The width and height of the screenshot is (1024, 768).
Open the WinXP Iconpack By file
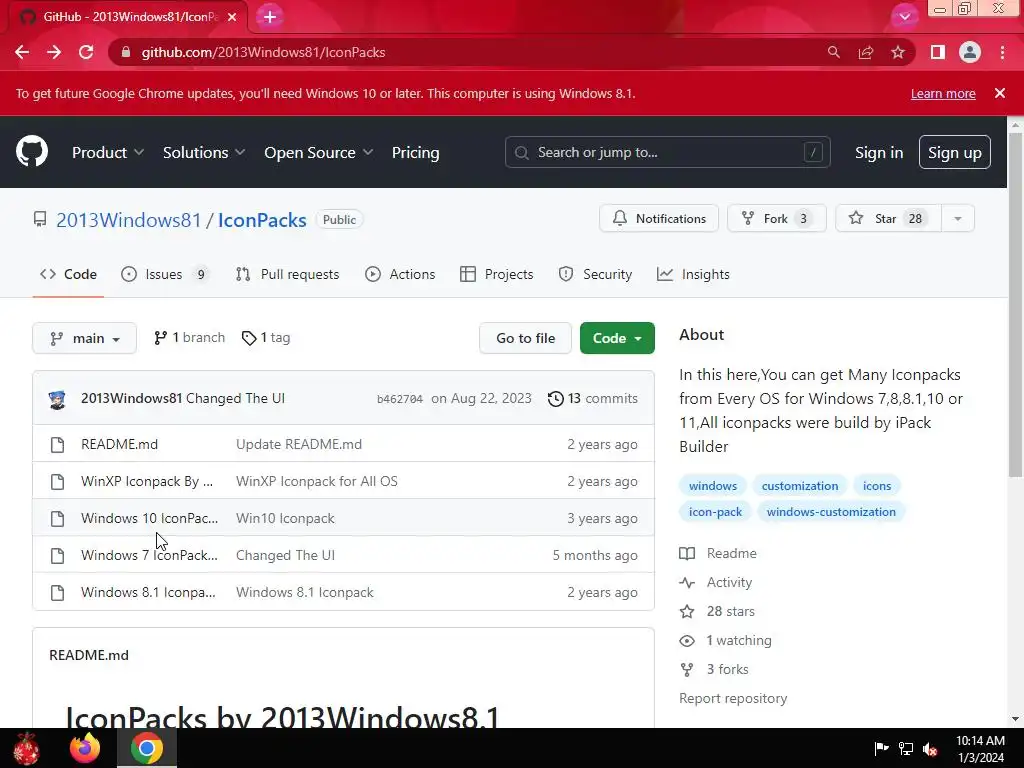147,481
